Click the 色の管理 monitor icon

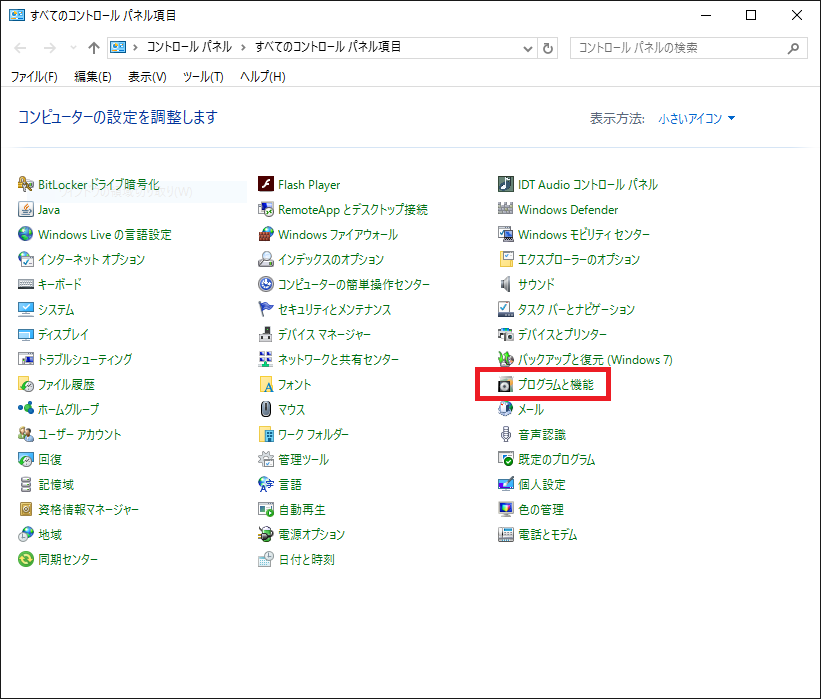point(505,509)
